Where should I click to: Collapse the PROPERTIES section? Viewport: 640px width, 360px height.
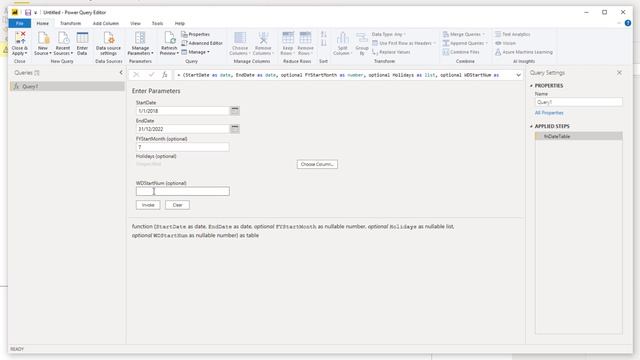click(x=531, y=86)
